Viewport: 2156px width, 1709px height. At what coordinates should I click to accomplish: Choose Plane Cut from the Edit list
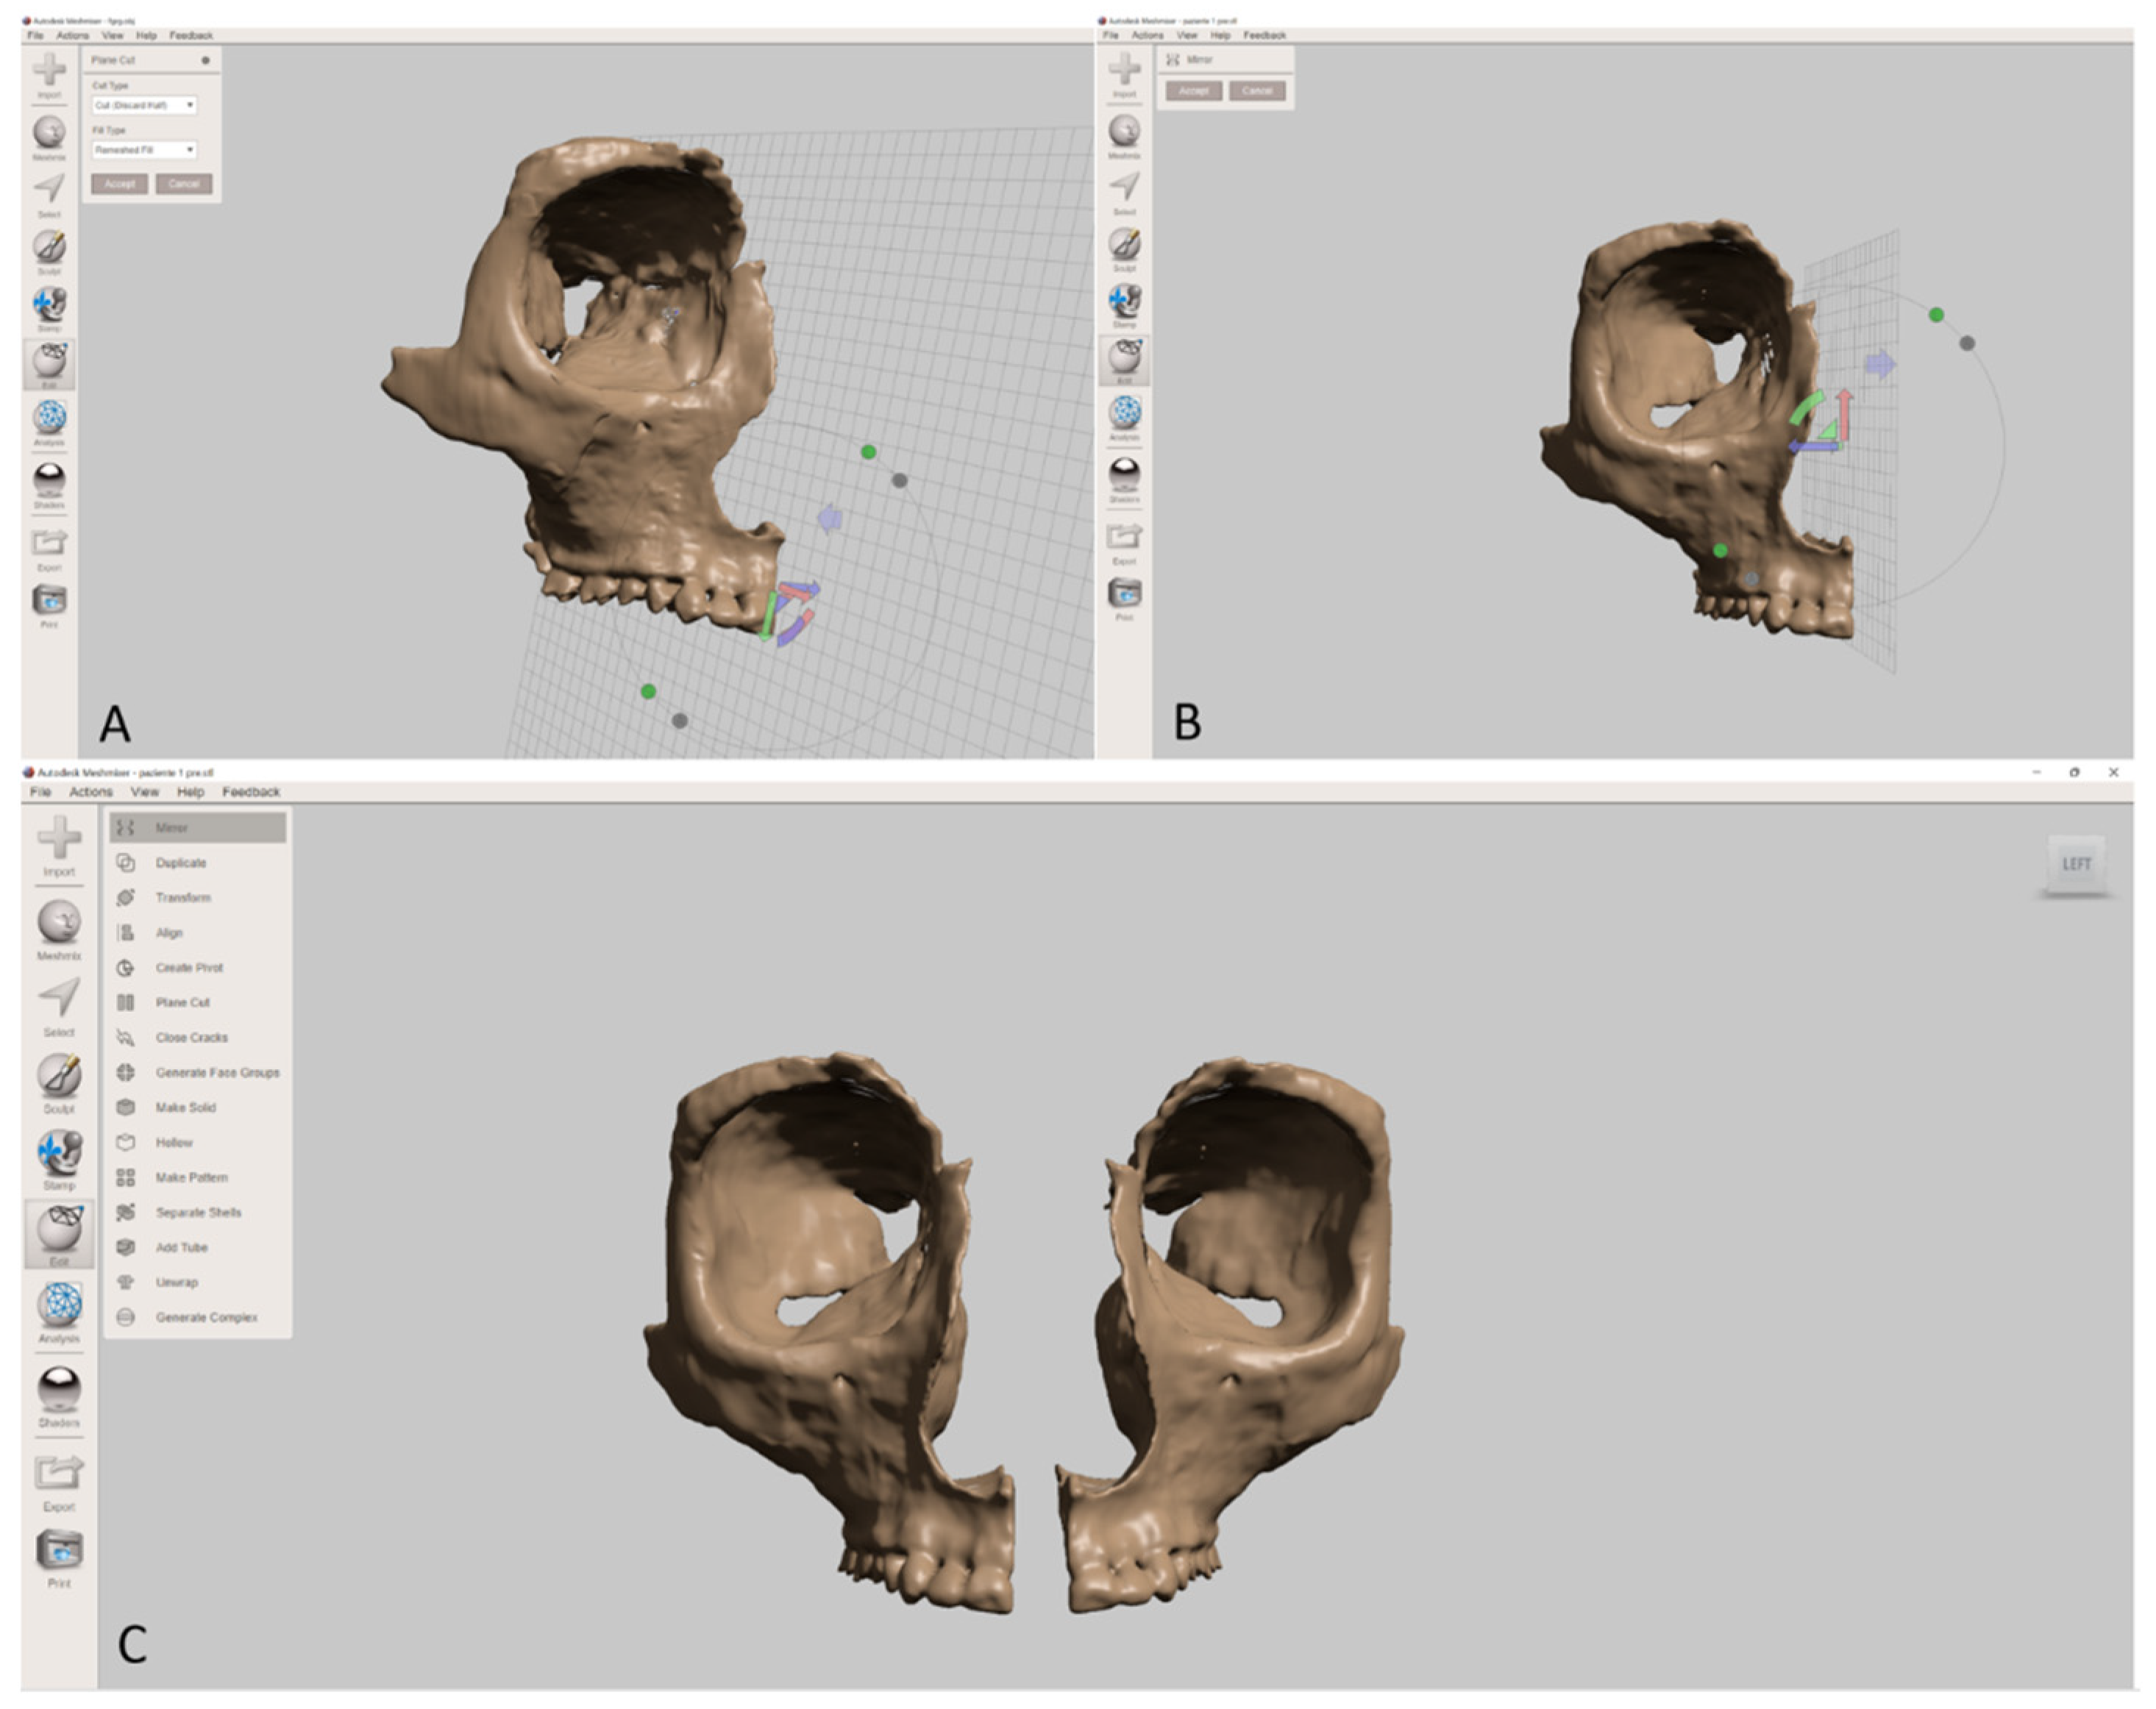pyautogui.click(x=182, y=1002)
